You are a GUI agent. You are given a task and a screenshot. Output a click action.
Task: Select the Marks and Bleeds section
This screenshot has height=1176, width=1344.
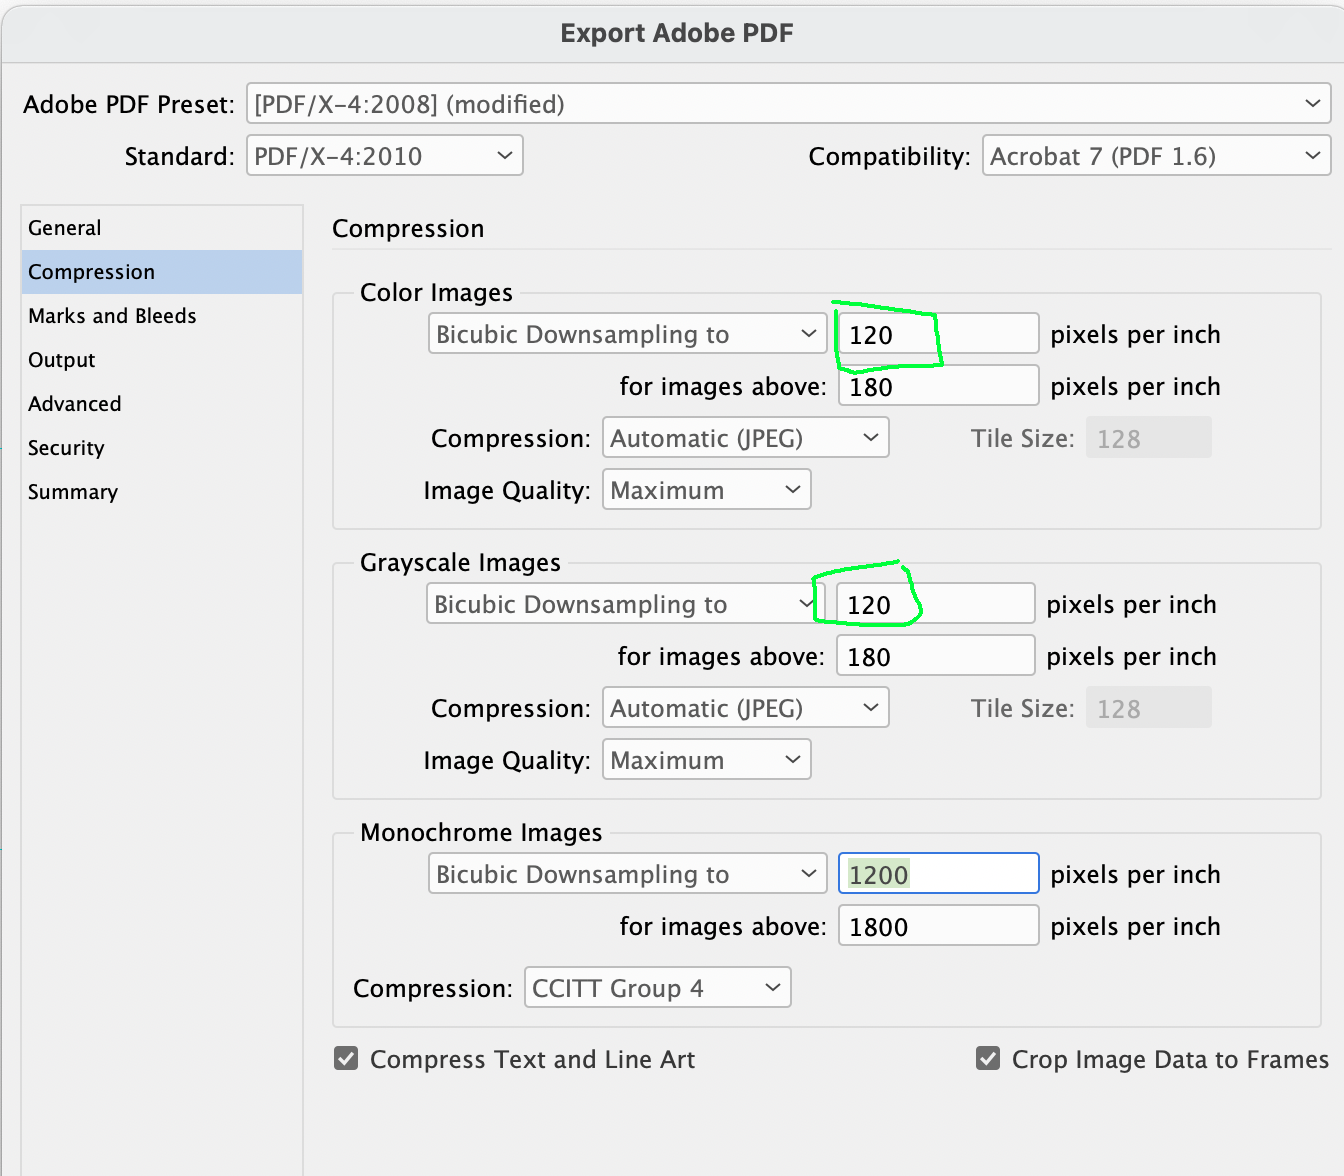[x=112, y=315]
